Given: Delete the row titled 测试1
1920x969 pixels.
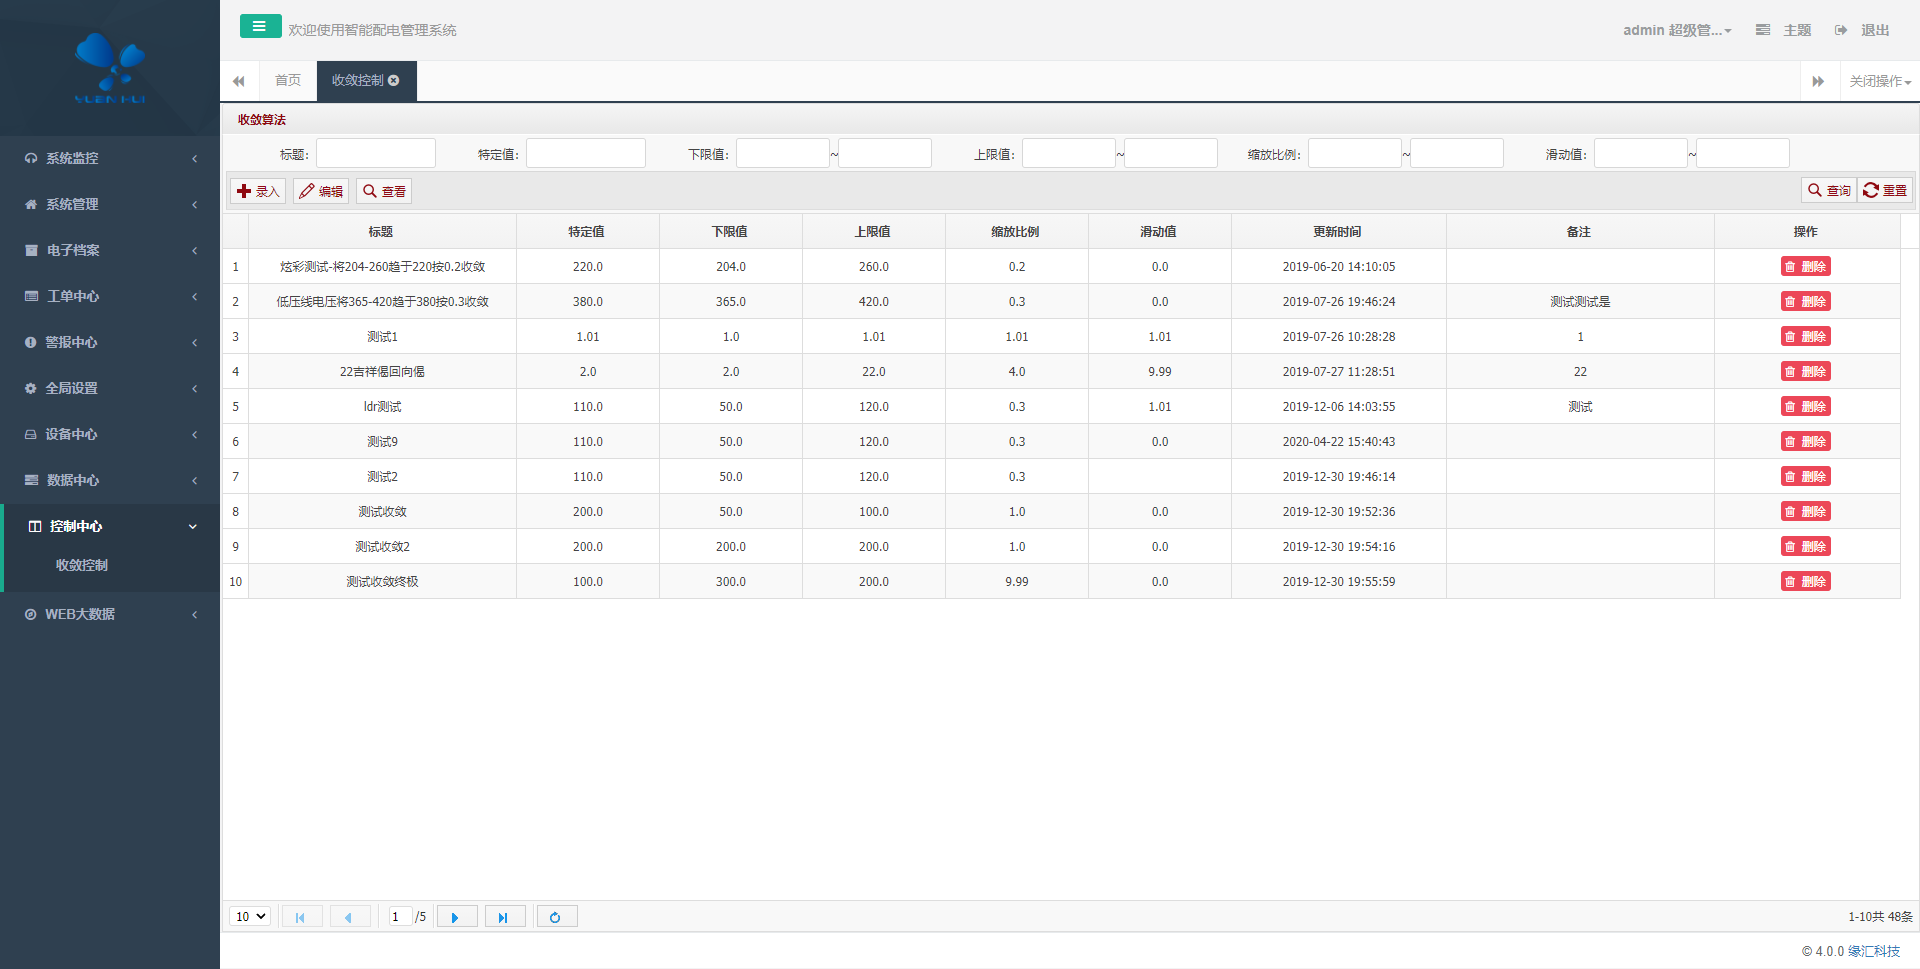Looking at the screenshot, I should click(x=1805, y=337).
